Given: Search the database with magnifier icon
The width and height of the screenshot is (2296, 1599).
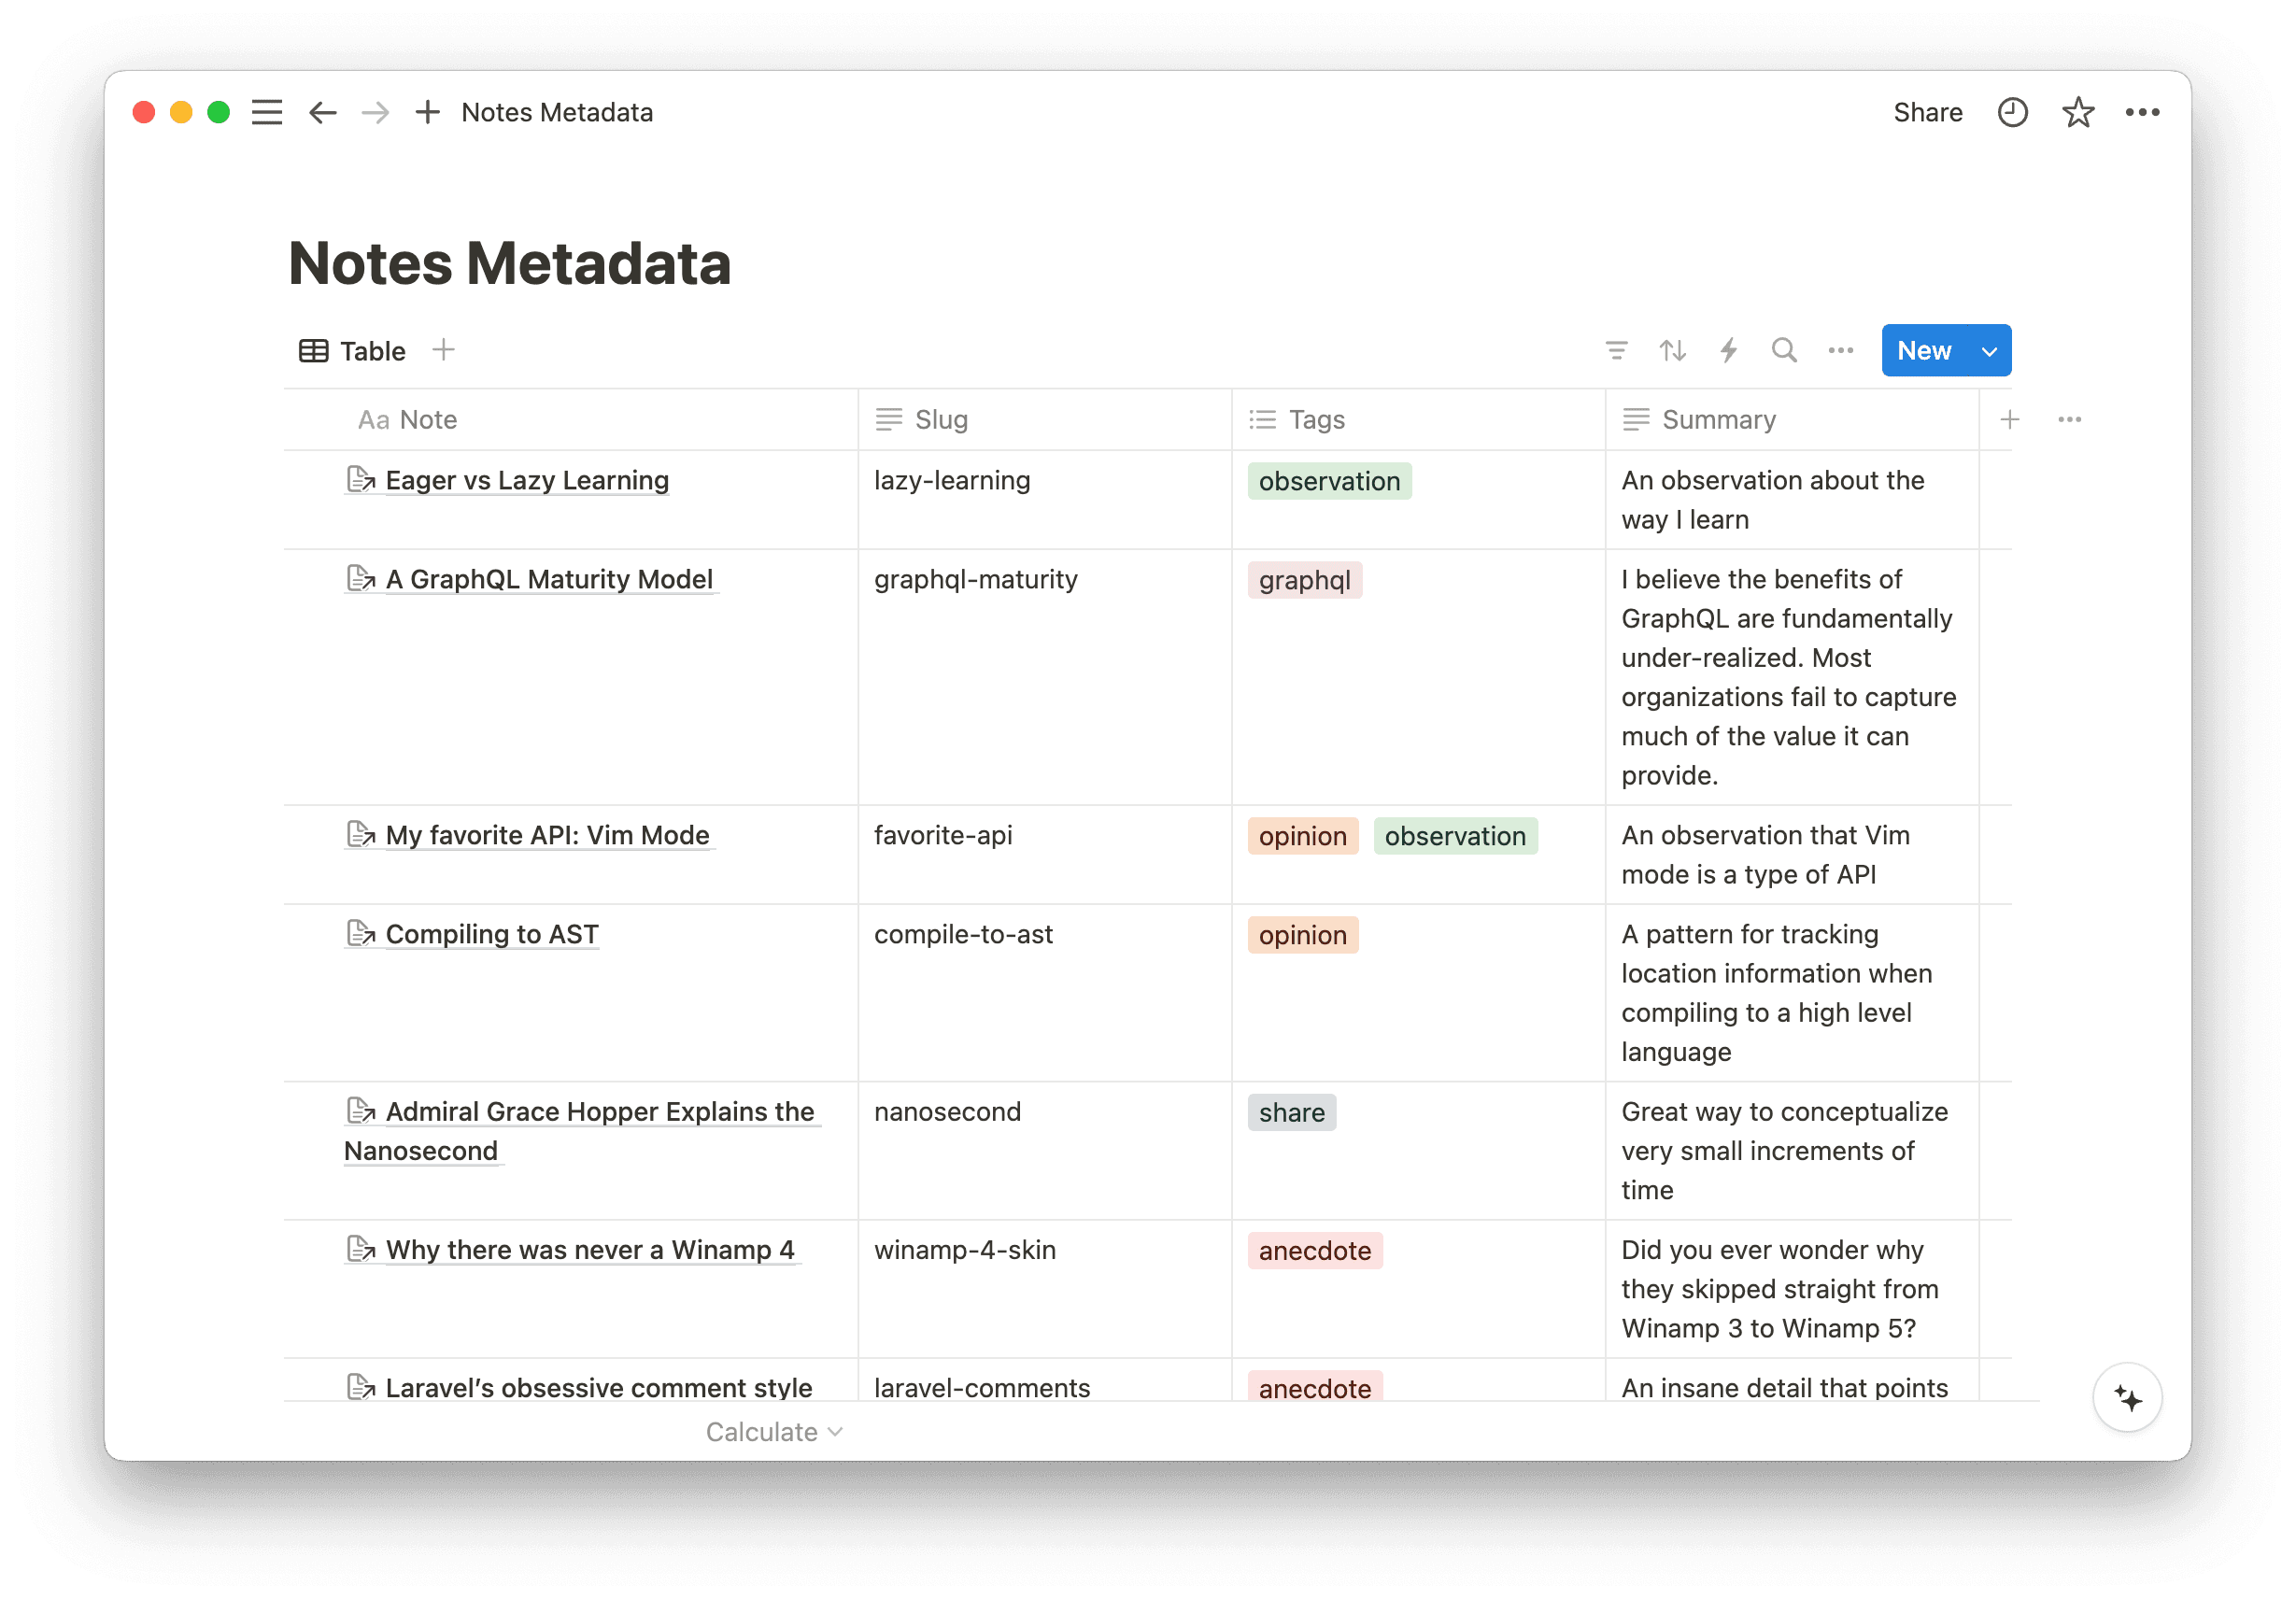Looking at the screenshot, I should coord(1784,351).
